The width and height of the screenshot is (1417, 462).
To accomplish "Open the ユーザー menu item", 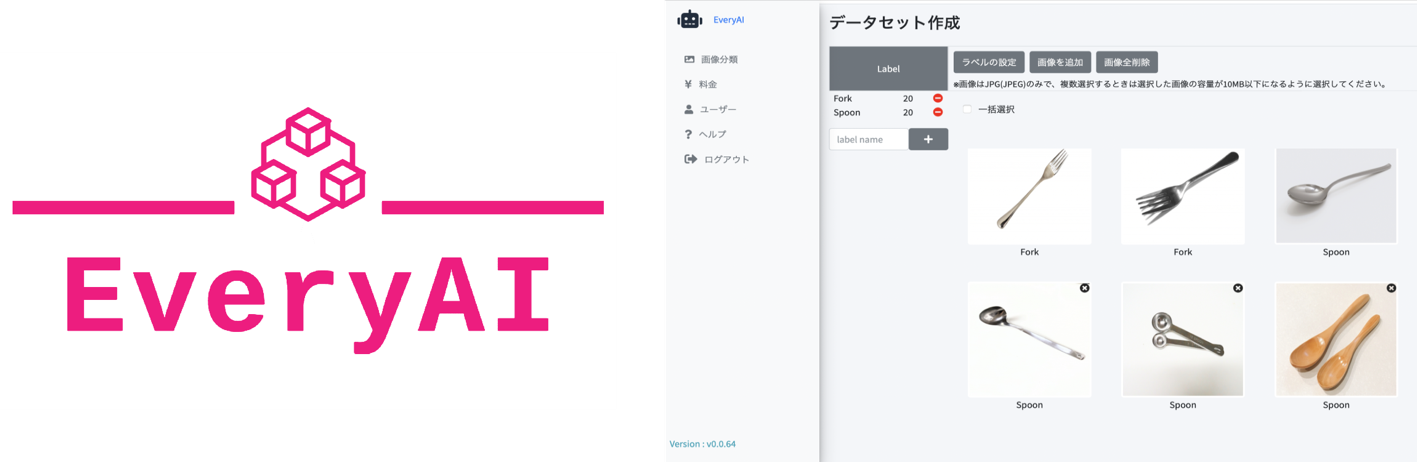I will (710, 109).
